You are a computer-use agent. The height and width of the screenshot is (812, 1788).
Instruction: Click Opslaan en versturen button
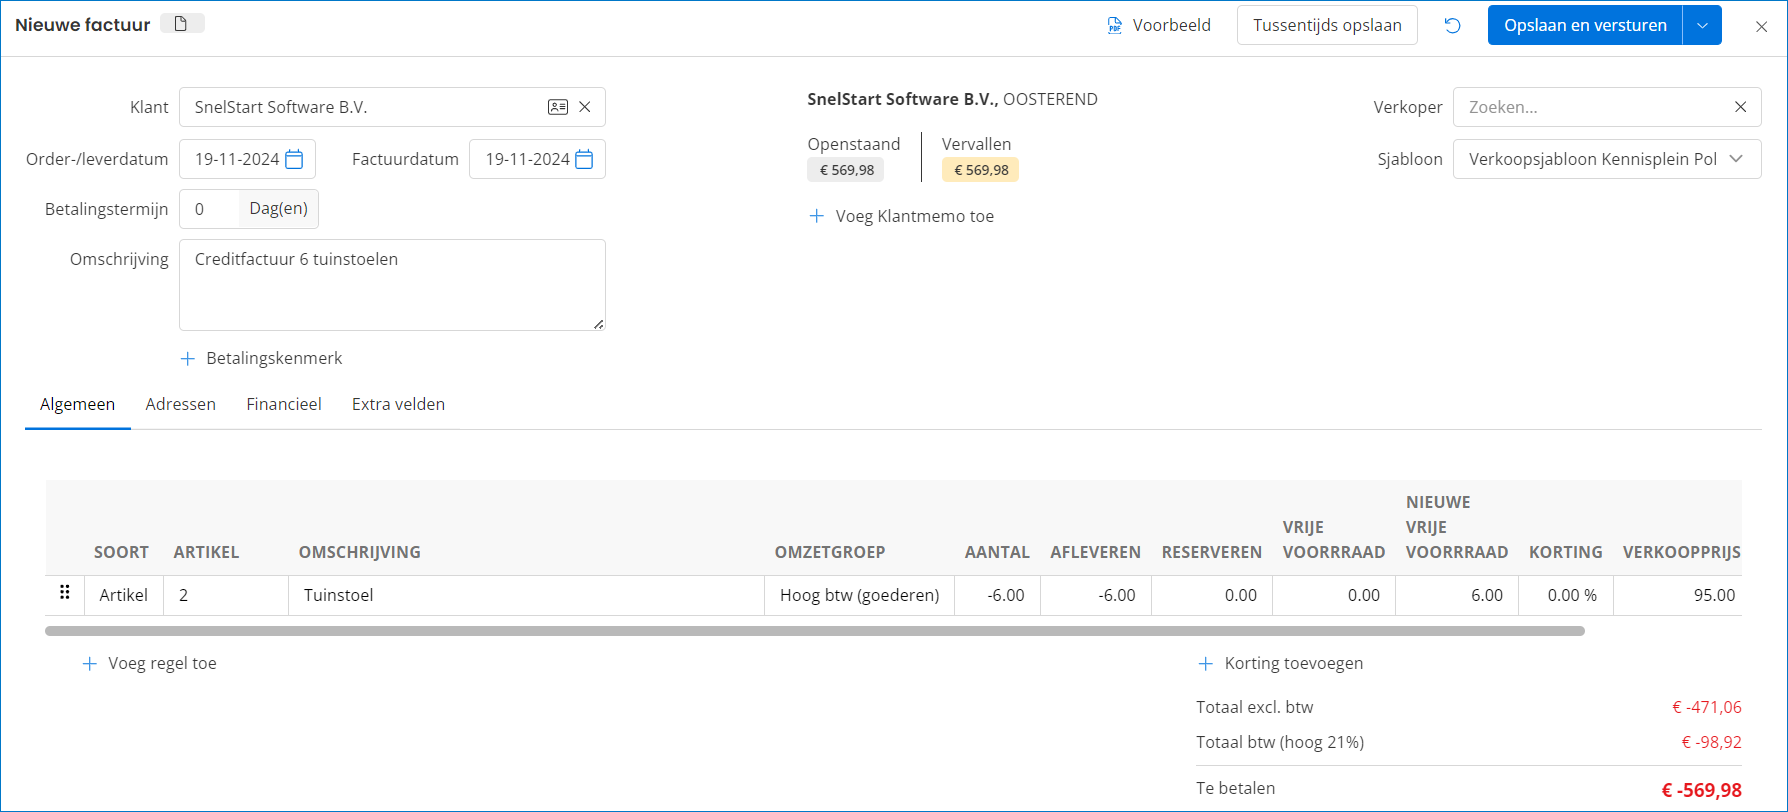click(x=1585, y=25)
